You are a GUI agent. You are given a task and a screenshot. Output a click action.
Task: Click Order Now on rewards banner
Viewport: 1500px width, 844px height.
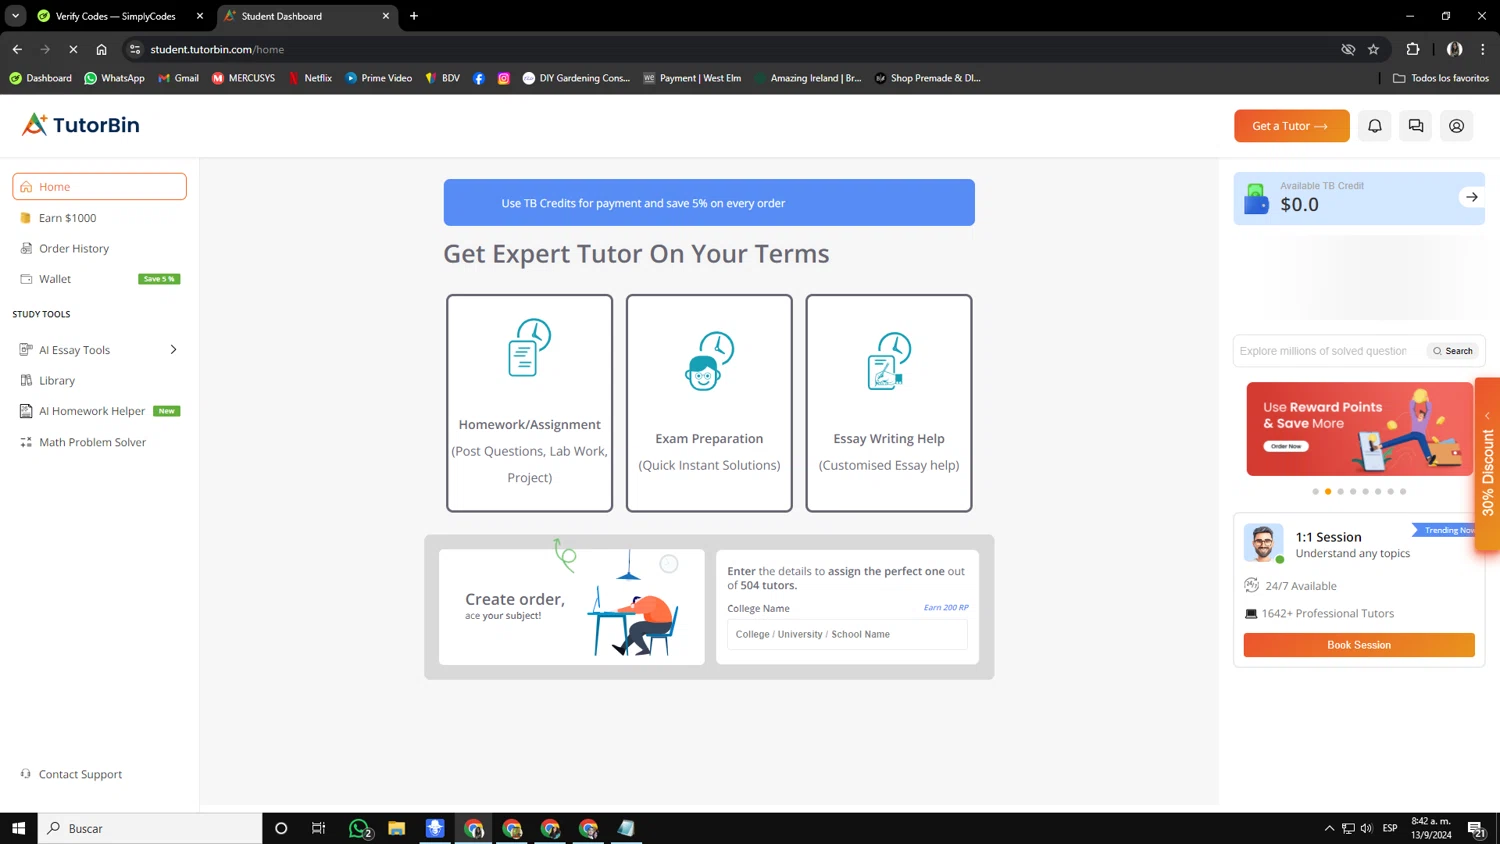click(x=1286, y=446)
